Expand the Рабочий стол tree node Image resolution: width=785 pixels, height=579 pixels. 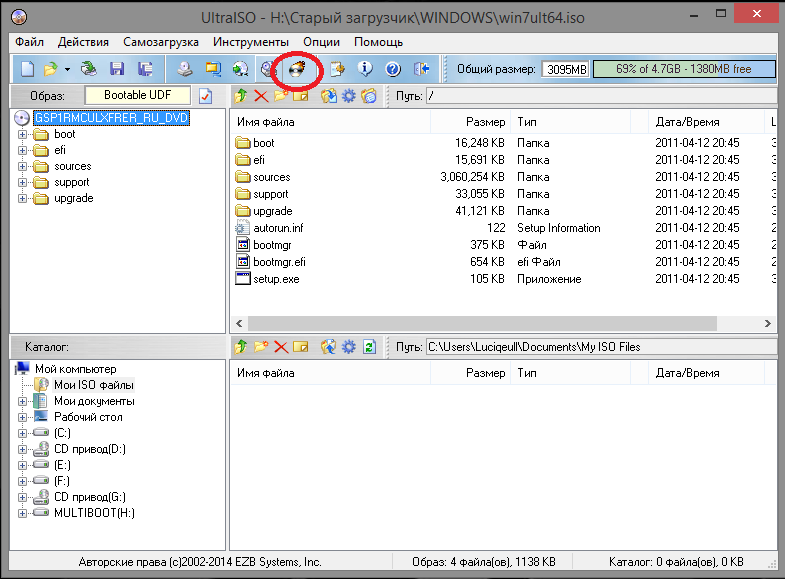pyautogui.click(x=23, y=417)
